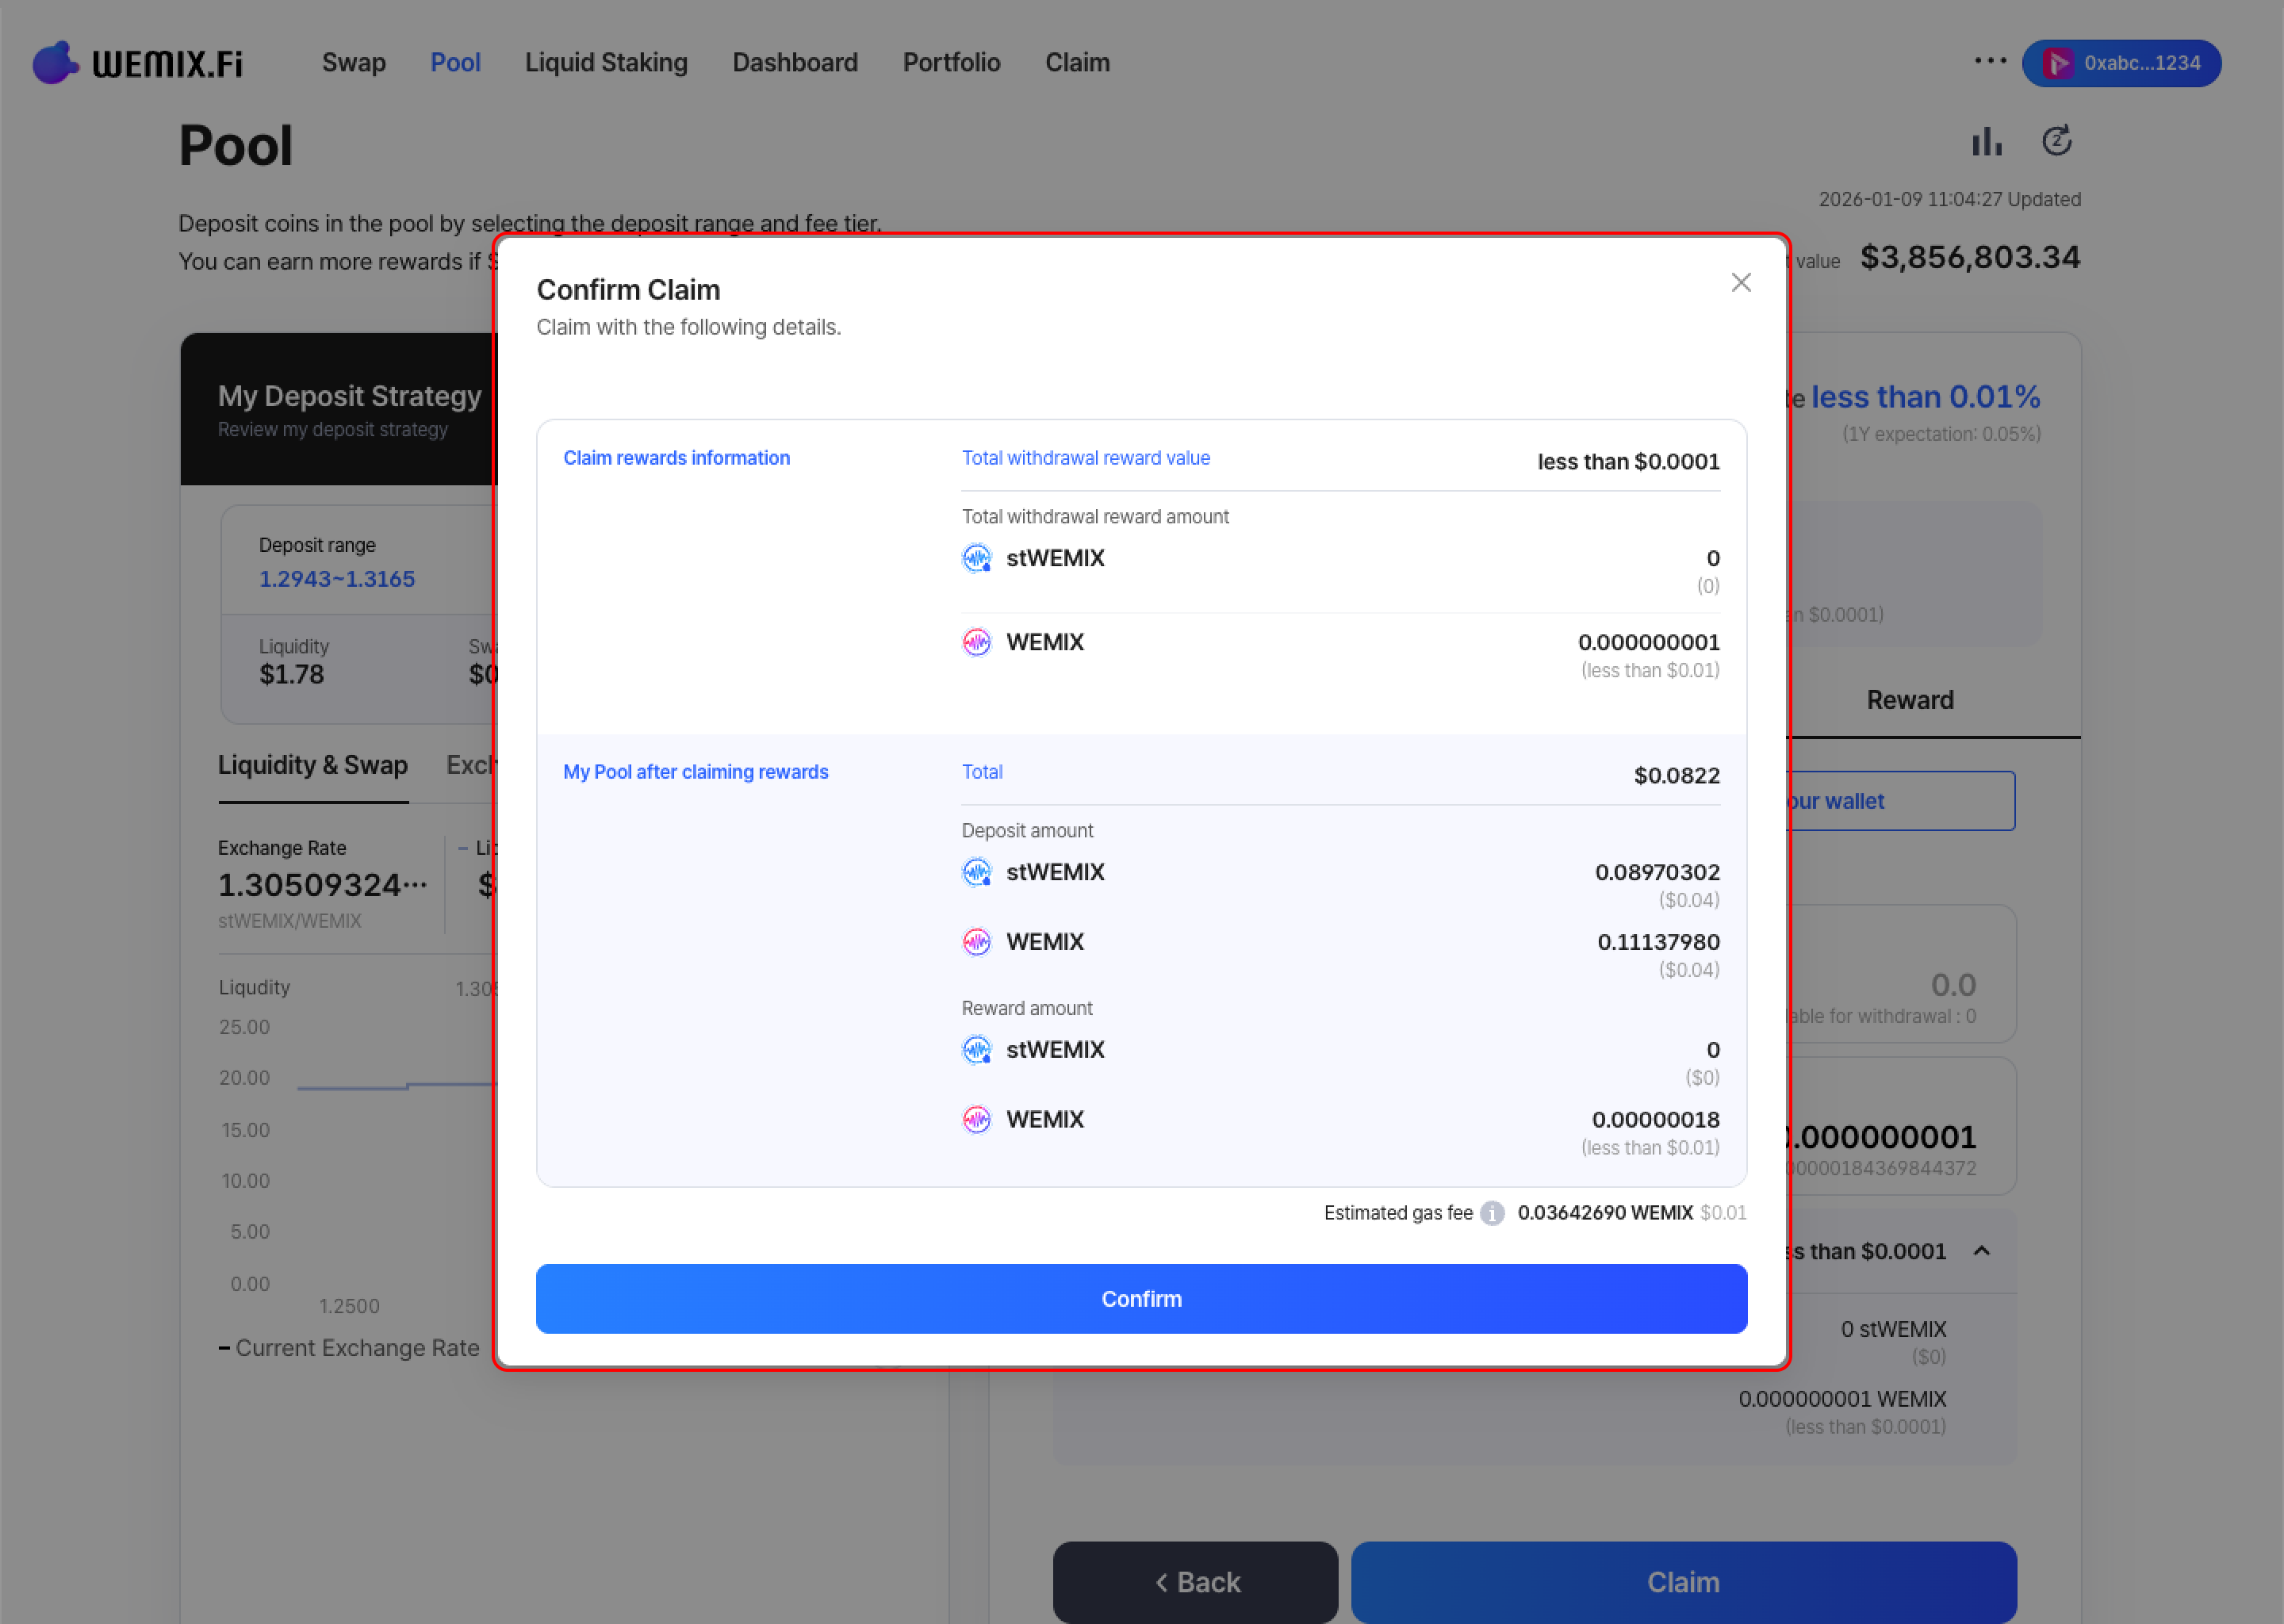Click the stWEMIX token icon under reward amount
2284x1624 pixels.
coord(976,1050)
